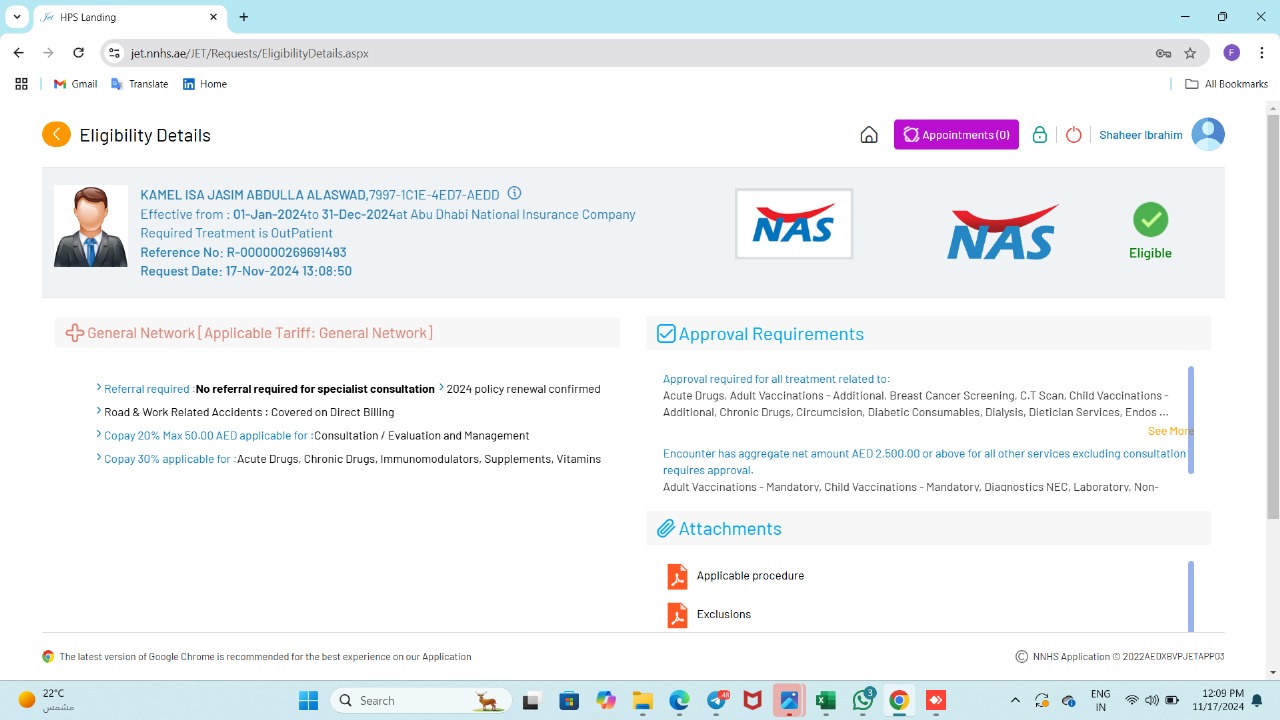Open the notification bell in the taskbar
Image resolution: width=1280 pixels, height=720 pixels.
(x=1257, y=700)
